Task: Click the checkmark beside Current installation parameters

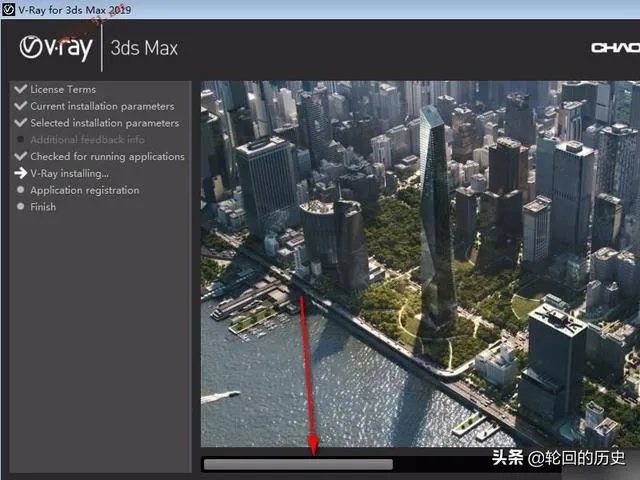Action: click(20, 106)
